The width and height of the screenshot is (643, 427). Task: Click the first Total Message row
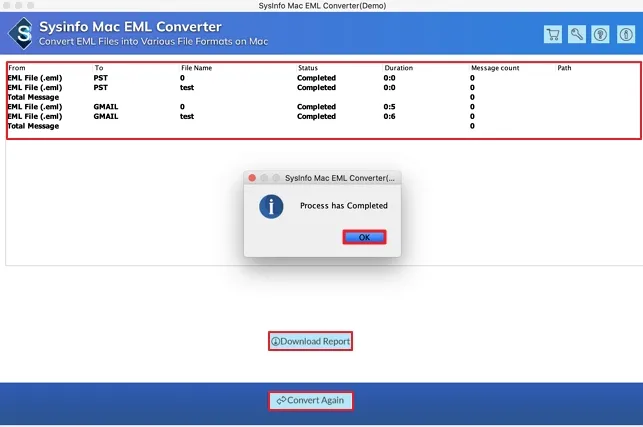point(324,97)
